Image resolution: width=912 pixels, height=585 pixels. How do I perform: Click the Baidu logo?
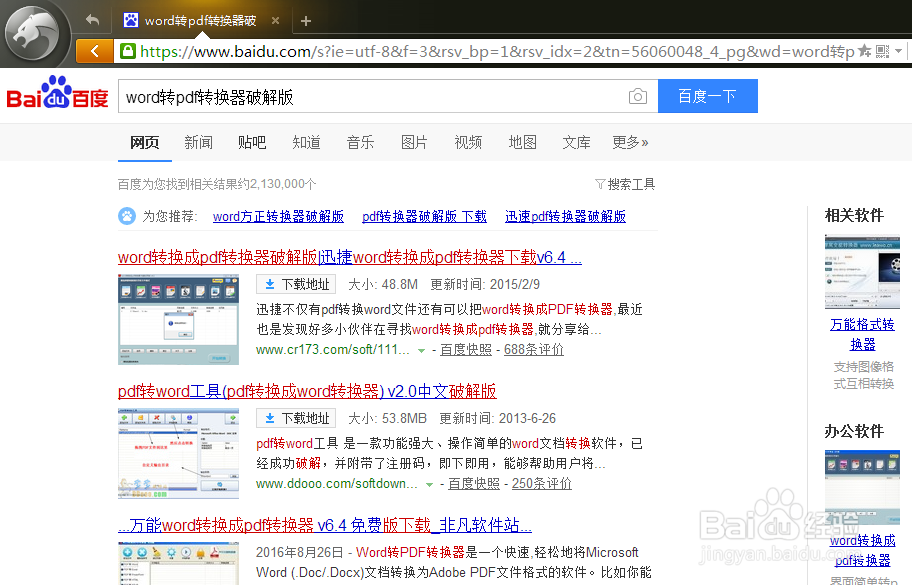click(57, 93)
